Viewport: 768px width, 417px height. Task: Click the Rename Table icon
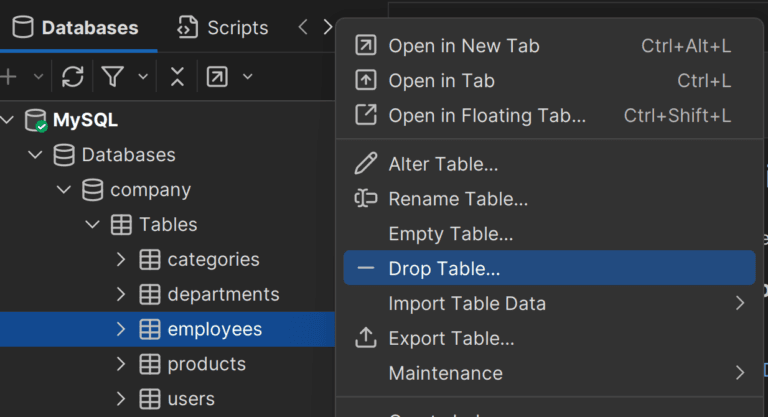[x=366, y=198]
